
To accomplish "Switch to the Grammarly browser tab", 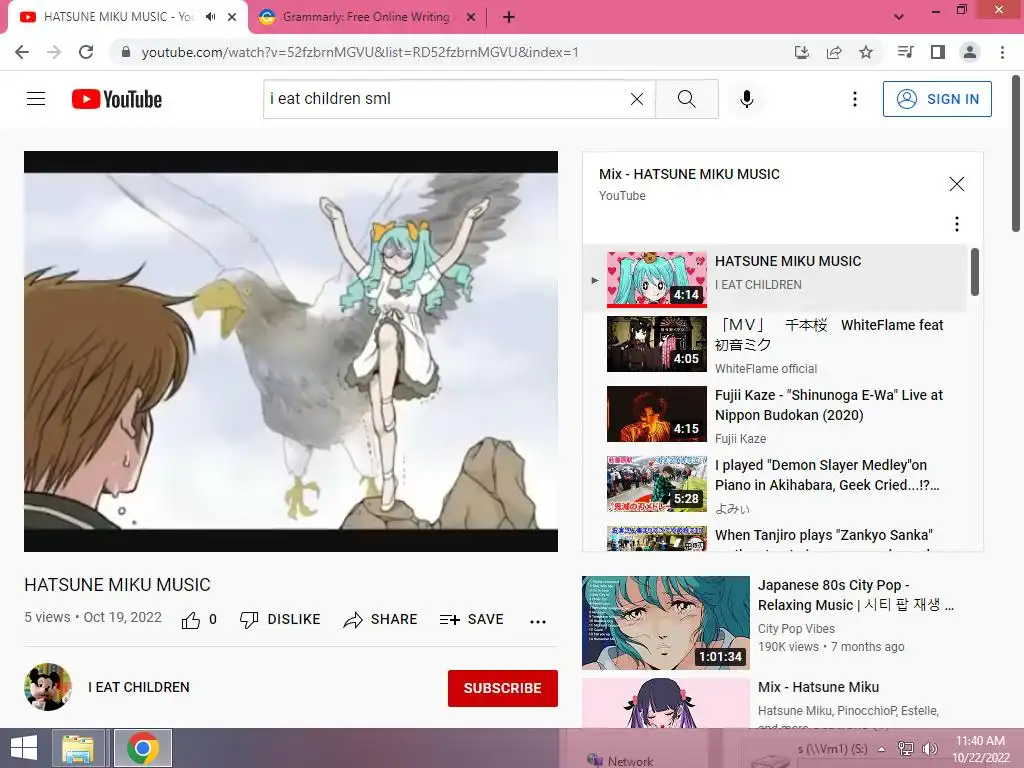I will click(366, 17).
